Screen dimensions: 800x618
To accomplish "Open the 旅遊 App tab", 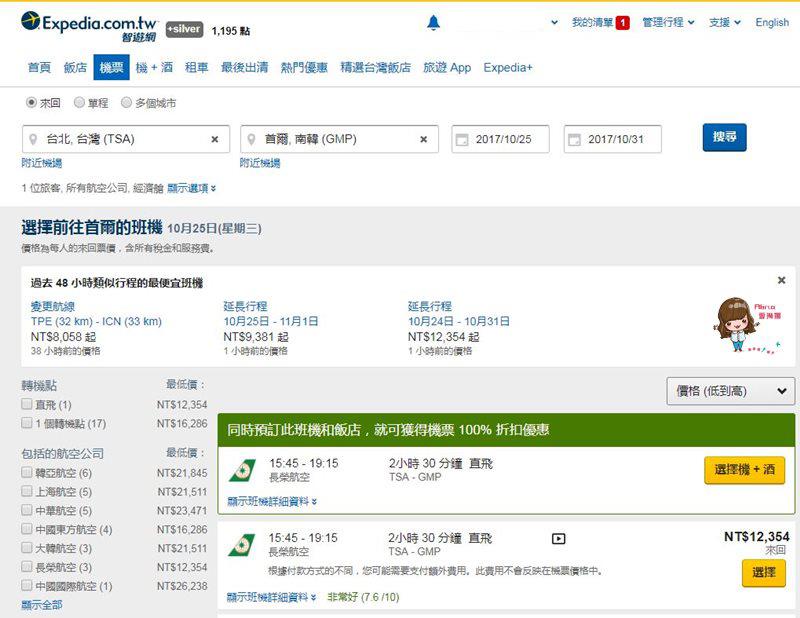I will 447,67.
